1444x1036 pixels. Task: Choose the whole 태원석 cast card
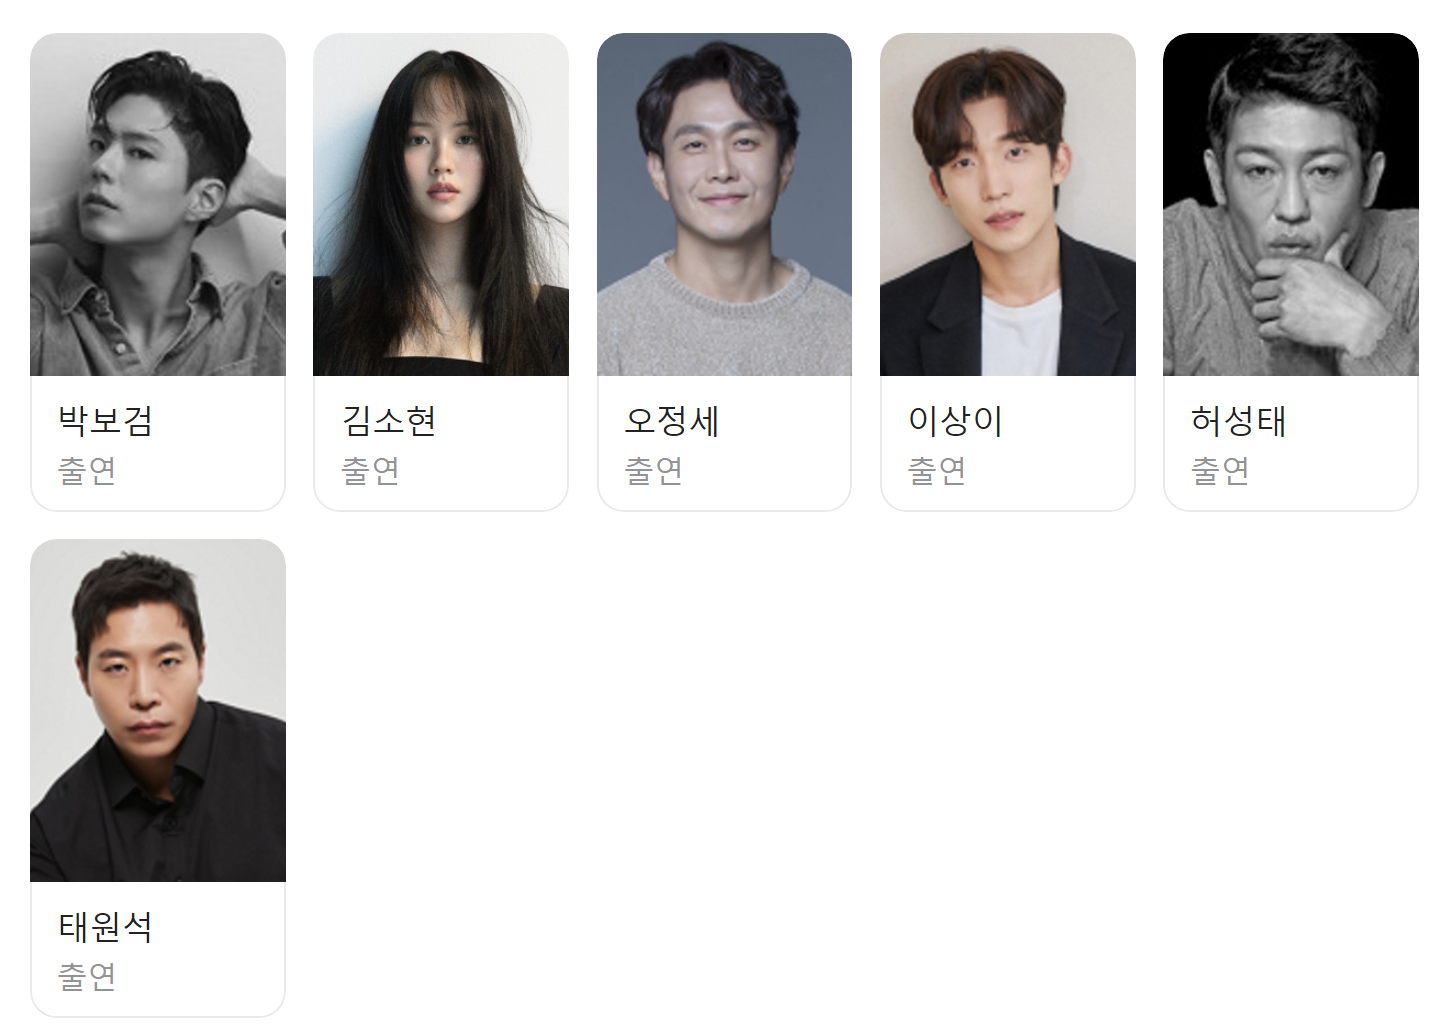pos(158,778)
